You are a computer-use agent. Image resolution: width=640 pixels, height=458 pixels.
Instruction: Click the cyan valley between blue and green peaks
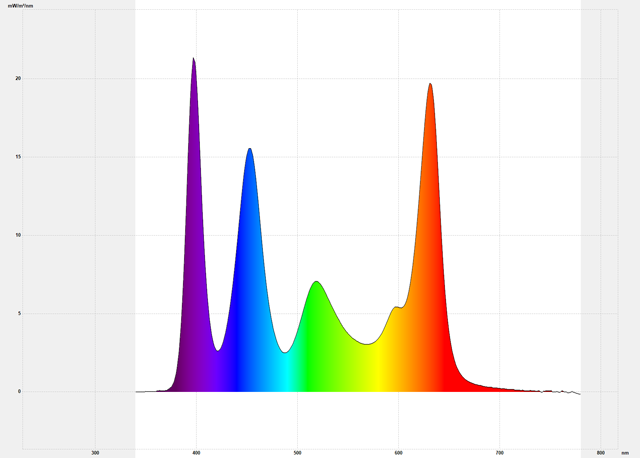[x=286, y=352]
